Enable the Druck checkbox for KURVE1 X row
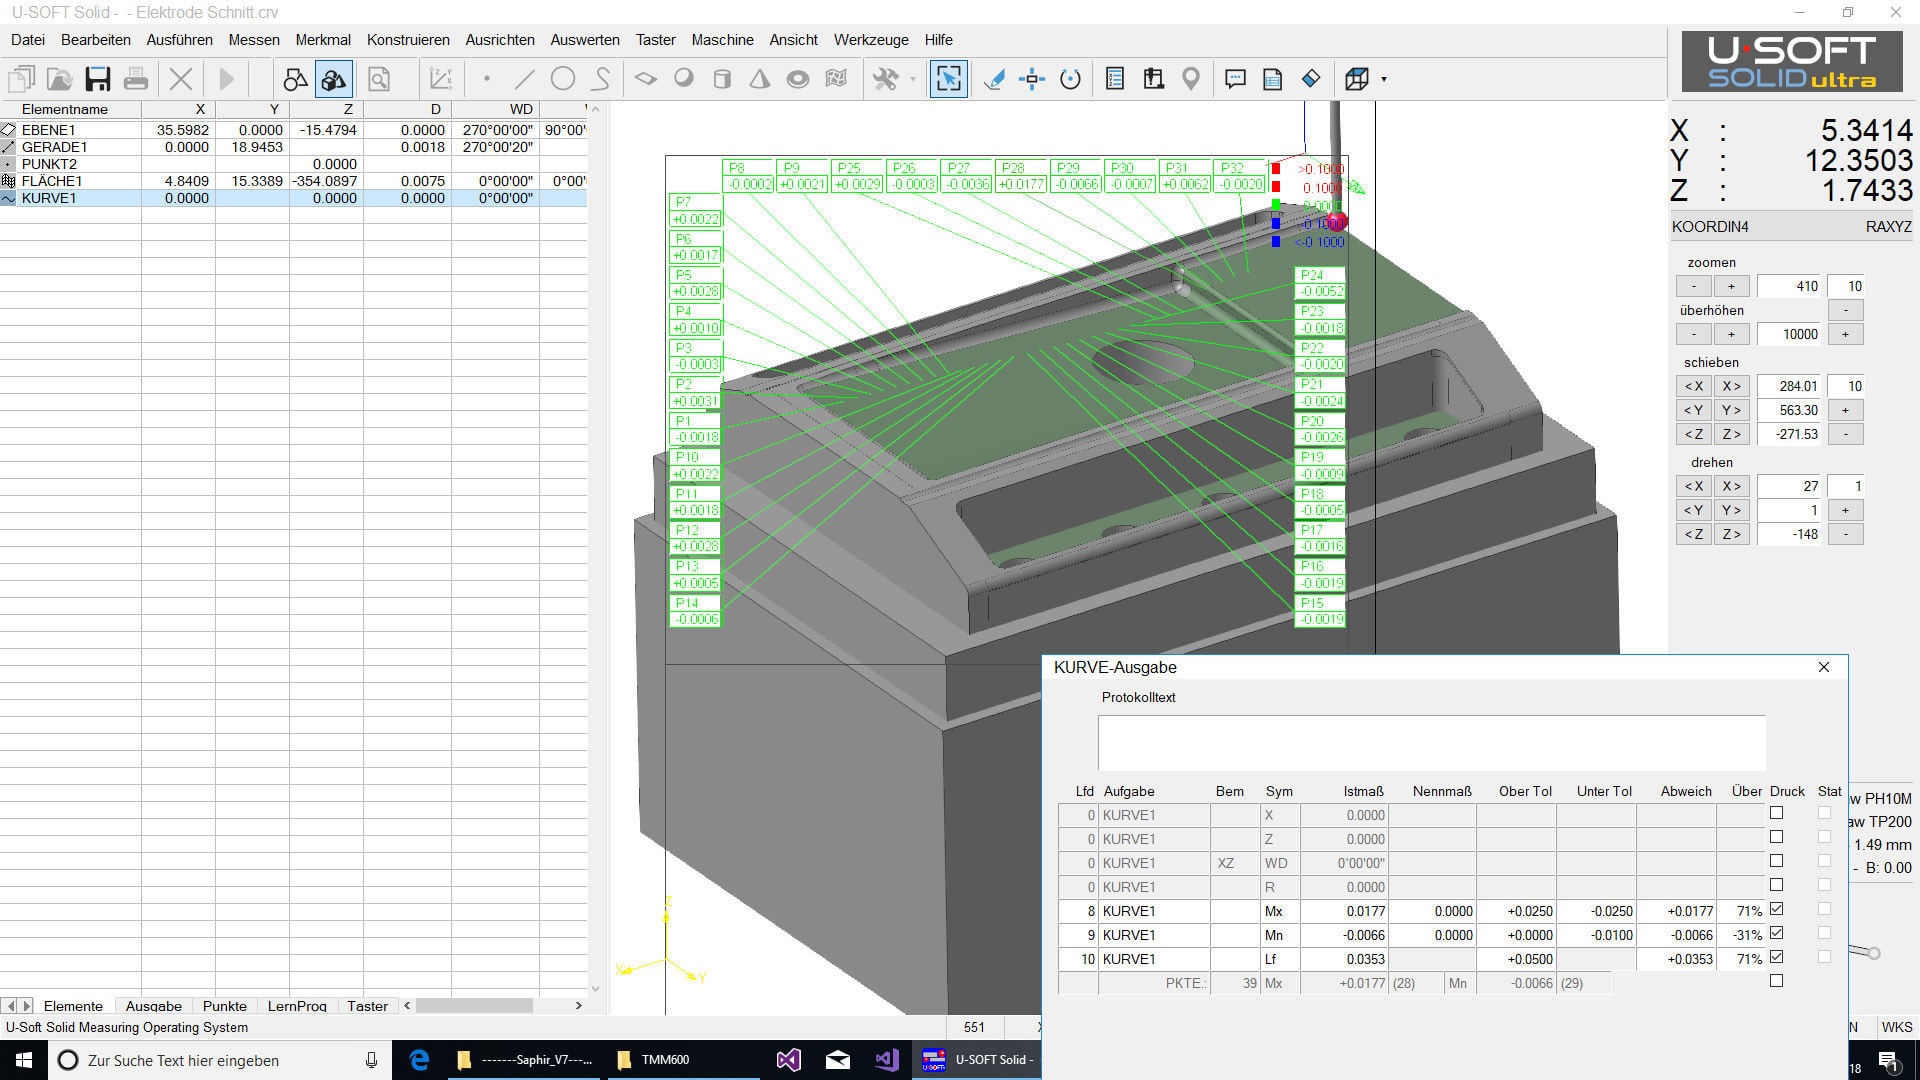Image resolution: width=1920 pixels, height=1080 pixels. 1775,812
